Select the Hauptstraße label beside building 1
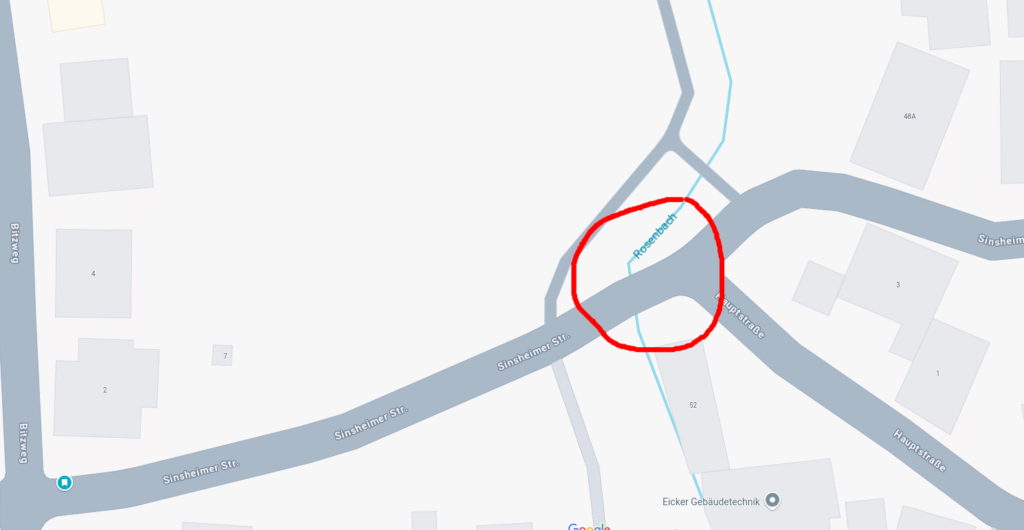 coord(920,451)
